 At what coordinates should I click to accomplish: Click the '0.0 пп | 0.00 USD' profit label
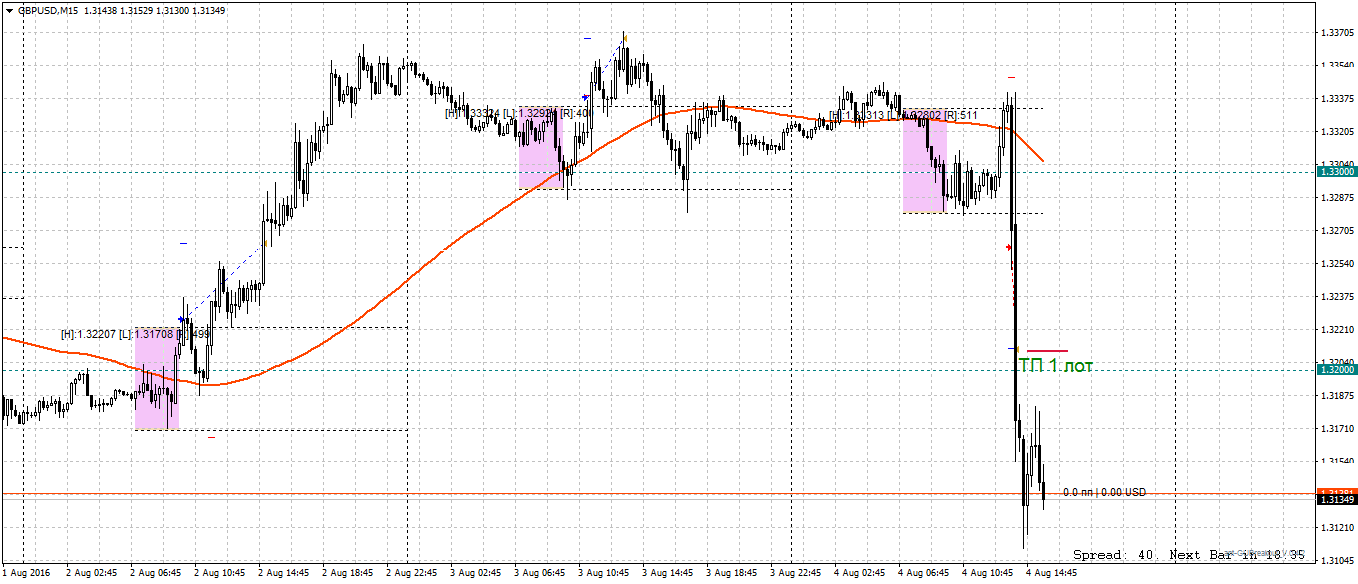point(1104,492)
